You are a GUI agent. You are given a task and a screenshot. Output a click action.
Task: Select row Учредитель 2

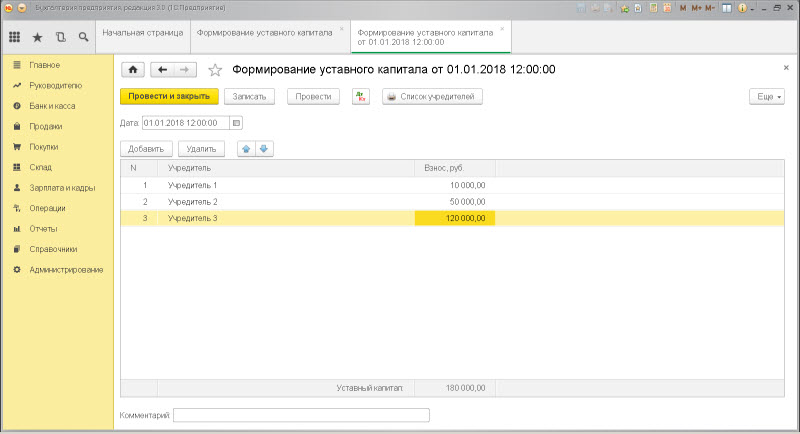click(x=452, y=202)
